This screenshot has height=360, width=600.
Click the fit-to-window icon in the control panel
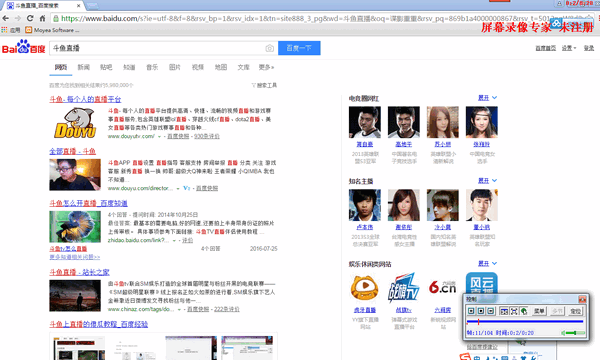504,311
